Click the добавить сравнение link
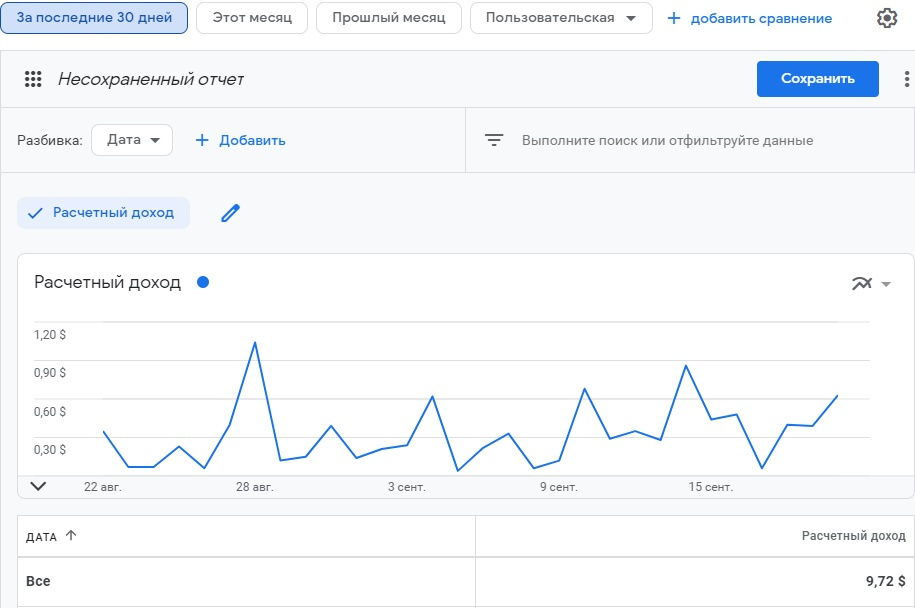 [x=749, y=18]
